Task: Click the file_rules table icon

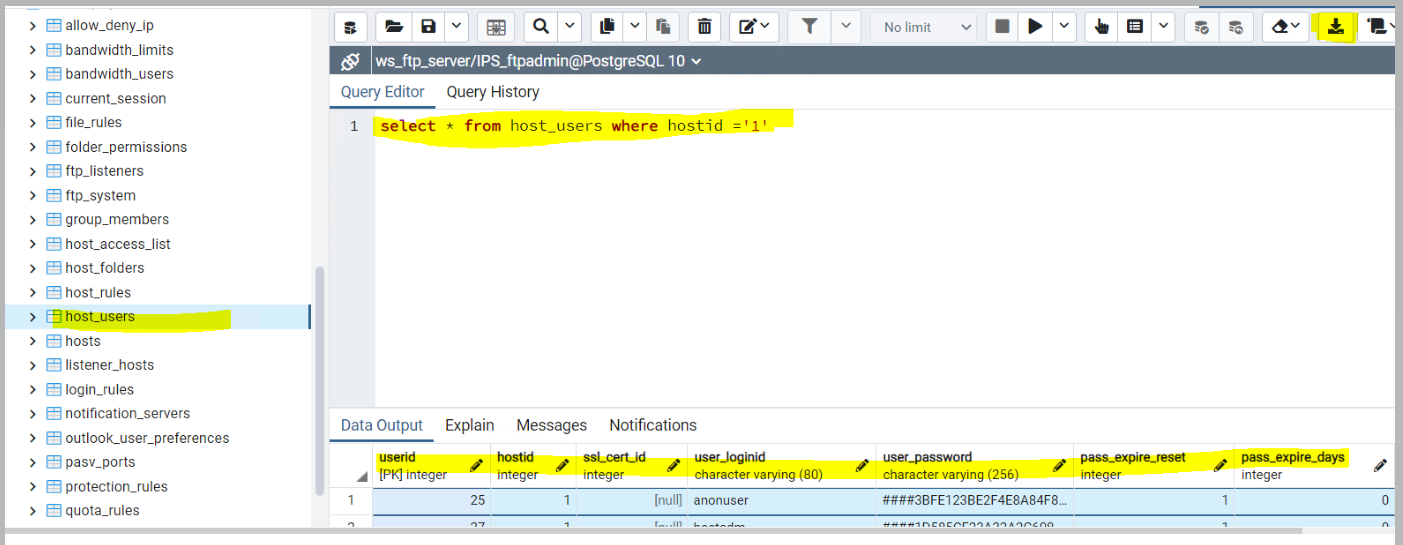Action: [54, 122]
